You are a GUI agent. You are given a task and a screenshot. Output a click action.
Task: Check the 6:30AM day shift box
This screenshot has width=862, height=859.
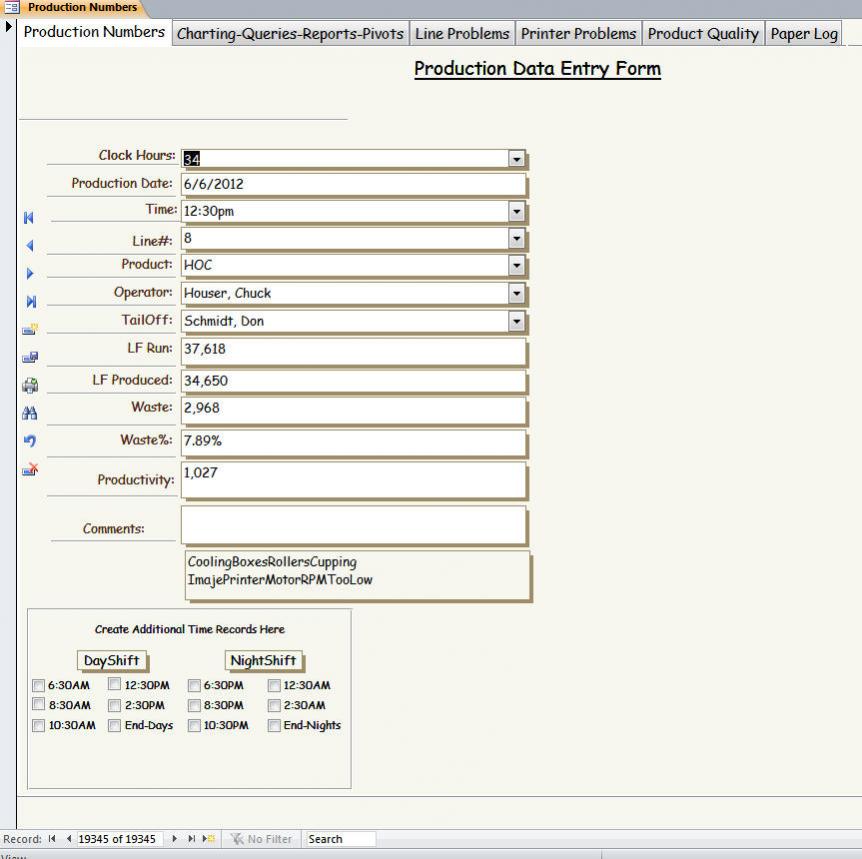pos(38,685)
